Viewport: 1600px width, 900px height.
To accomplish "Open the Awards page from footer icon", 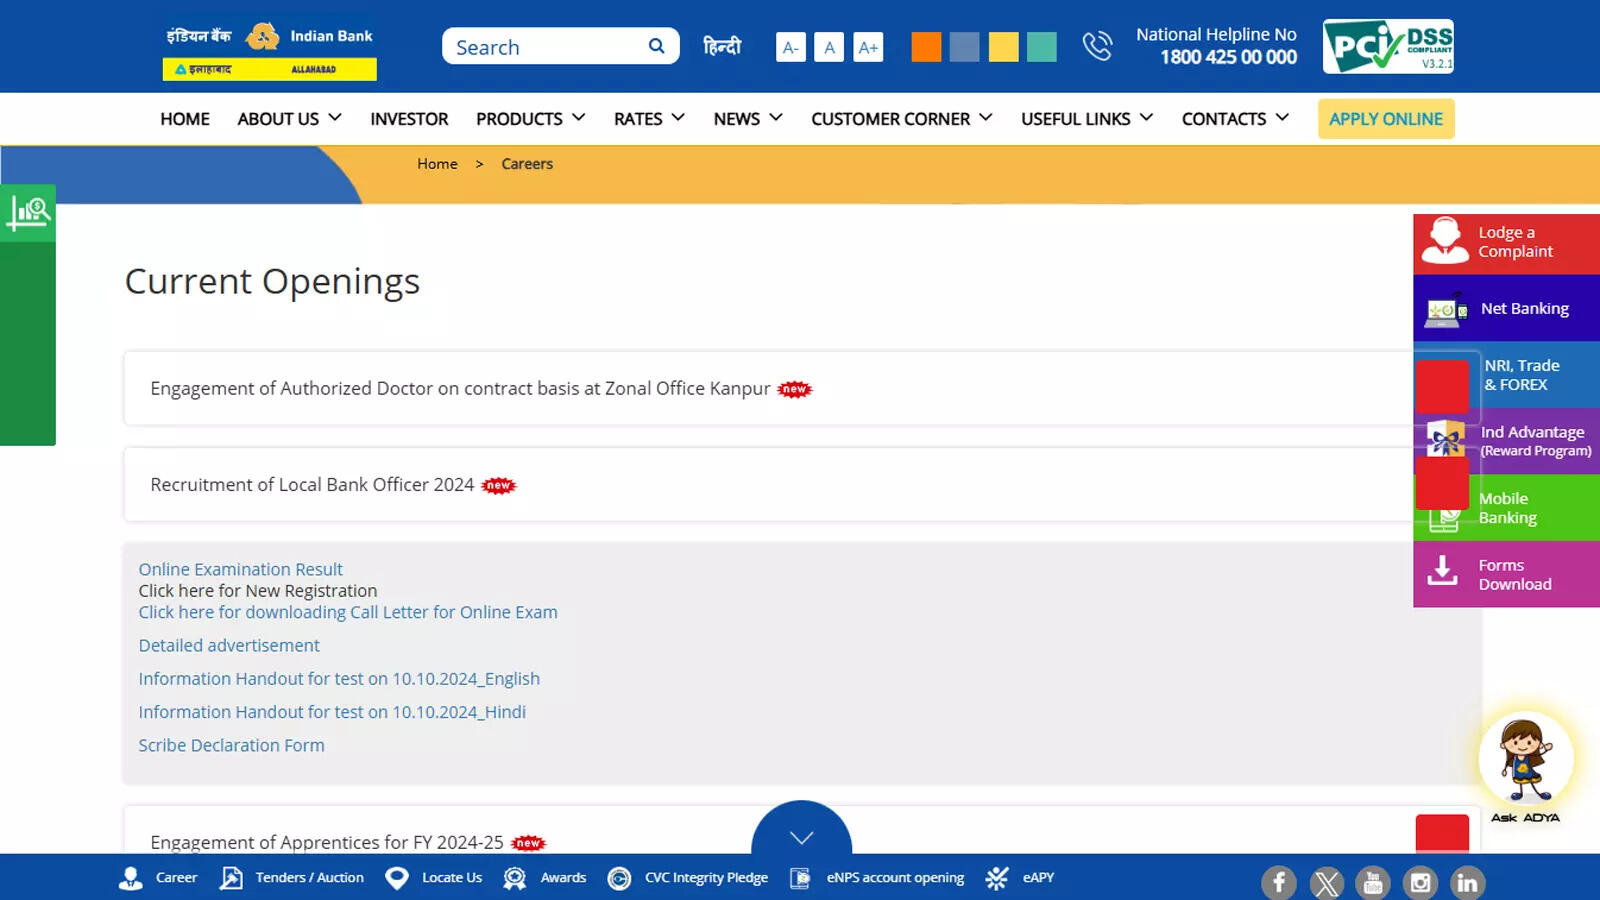I will 514,877.
